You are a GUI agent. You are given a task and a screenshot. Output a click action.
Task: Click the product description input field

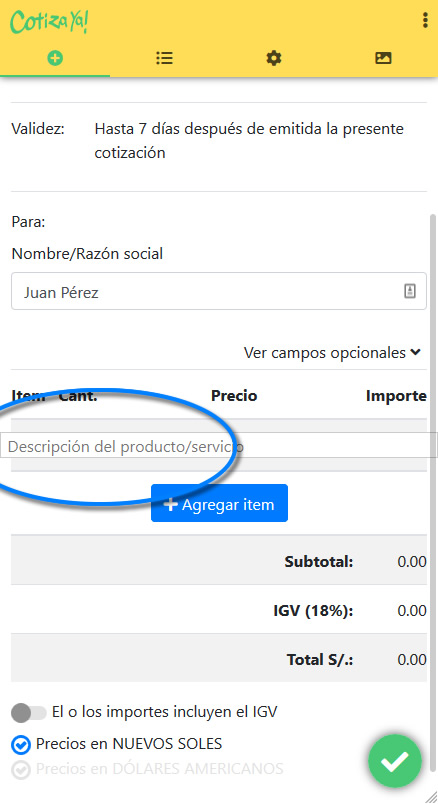(218, 445)
